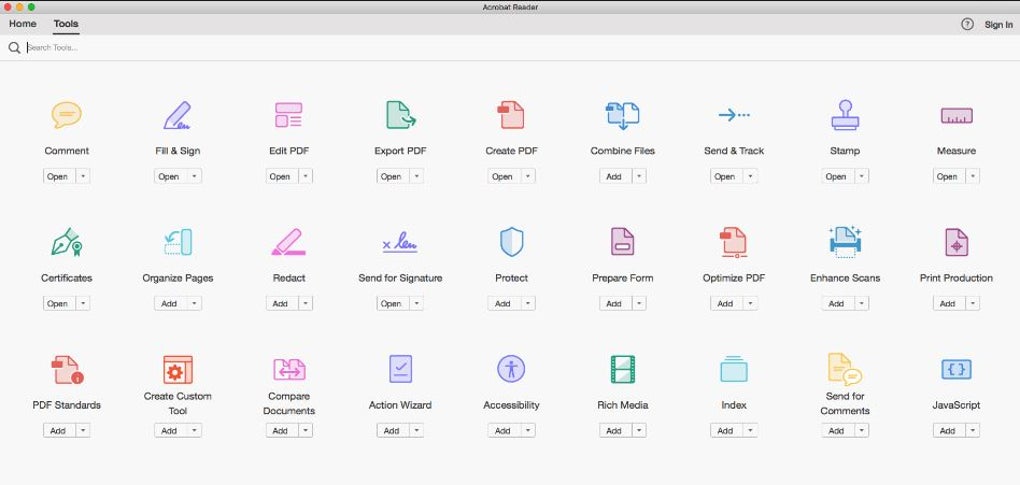Image resolution: width=1020 pixels, height=485 pixels.
Task: Click the Index folder icon
Action: 734,369
